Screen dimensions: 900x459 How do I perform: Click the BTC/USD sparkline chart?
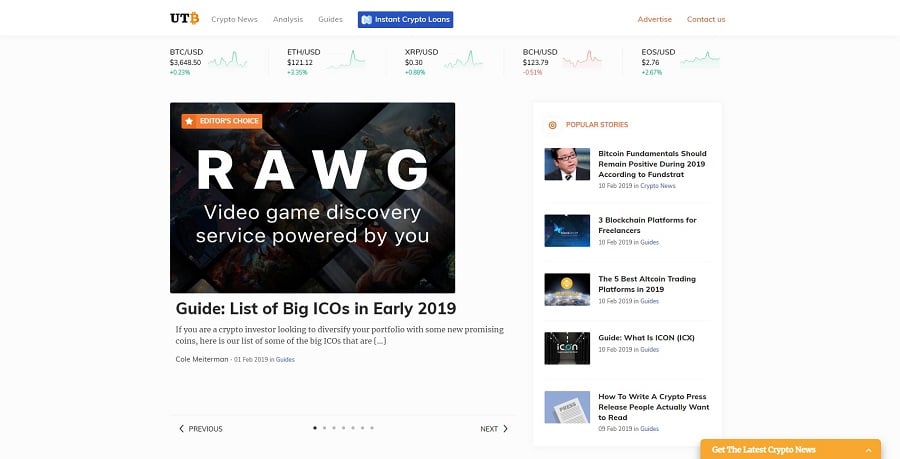pos(228,61)
